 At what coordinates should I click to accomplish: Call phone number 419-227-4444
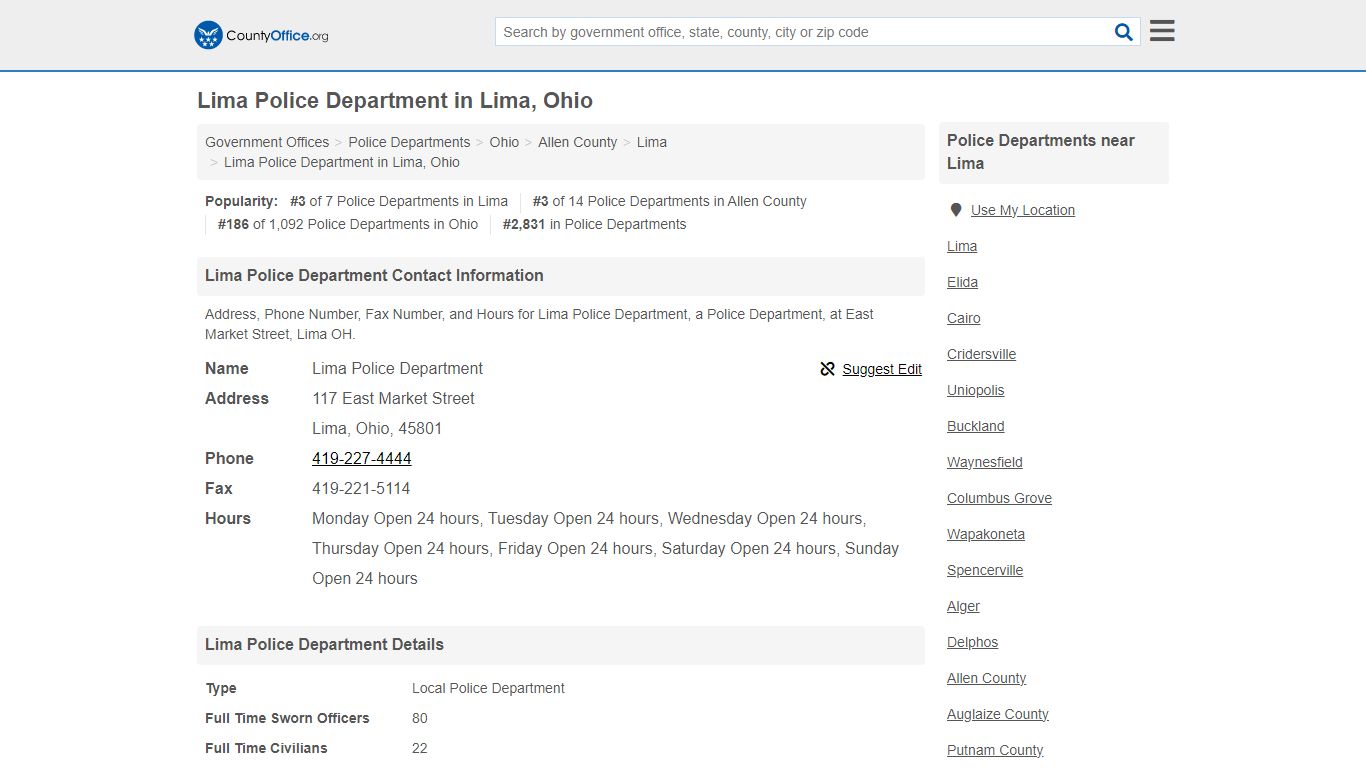click(362, 458)
